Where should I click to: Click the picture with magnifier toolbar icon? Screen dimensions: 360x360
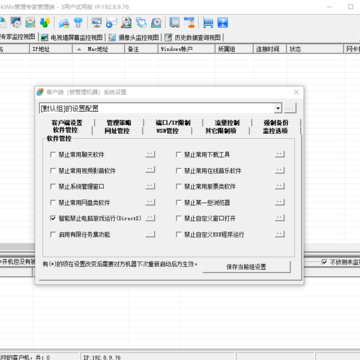[126, 23]
